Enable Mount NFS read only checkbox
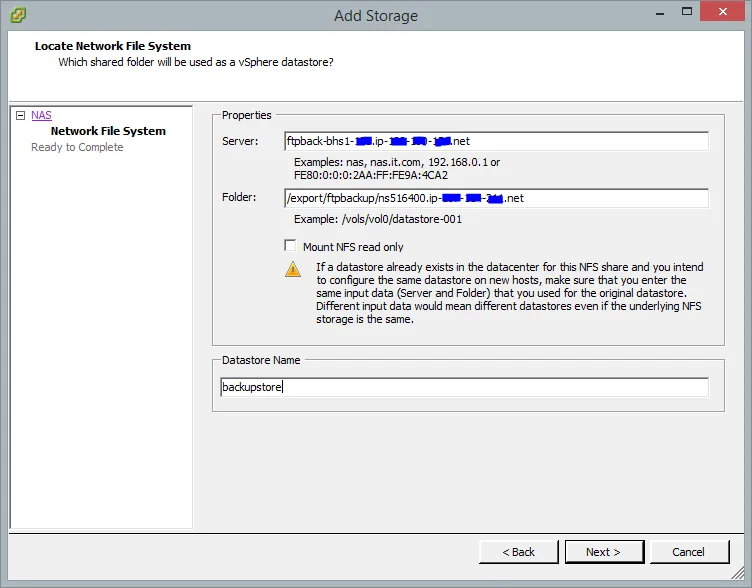This screenshot has width=752, height=588. [x=291, y=246]
